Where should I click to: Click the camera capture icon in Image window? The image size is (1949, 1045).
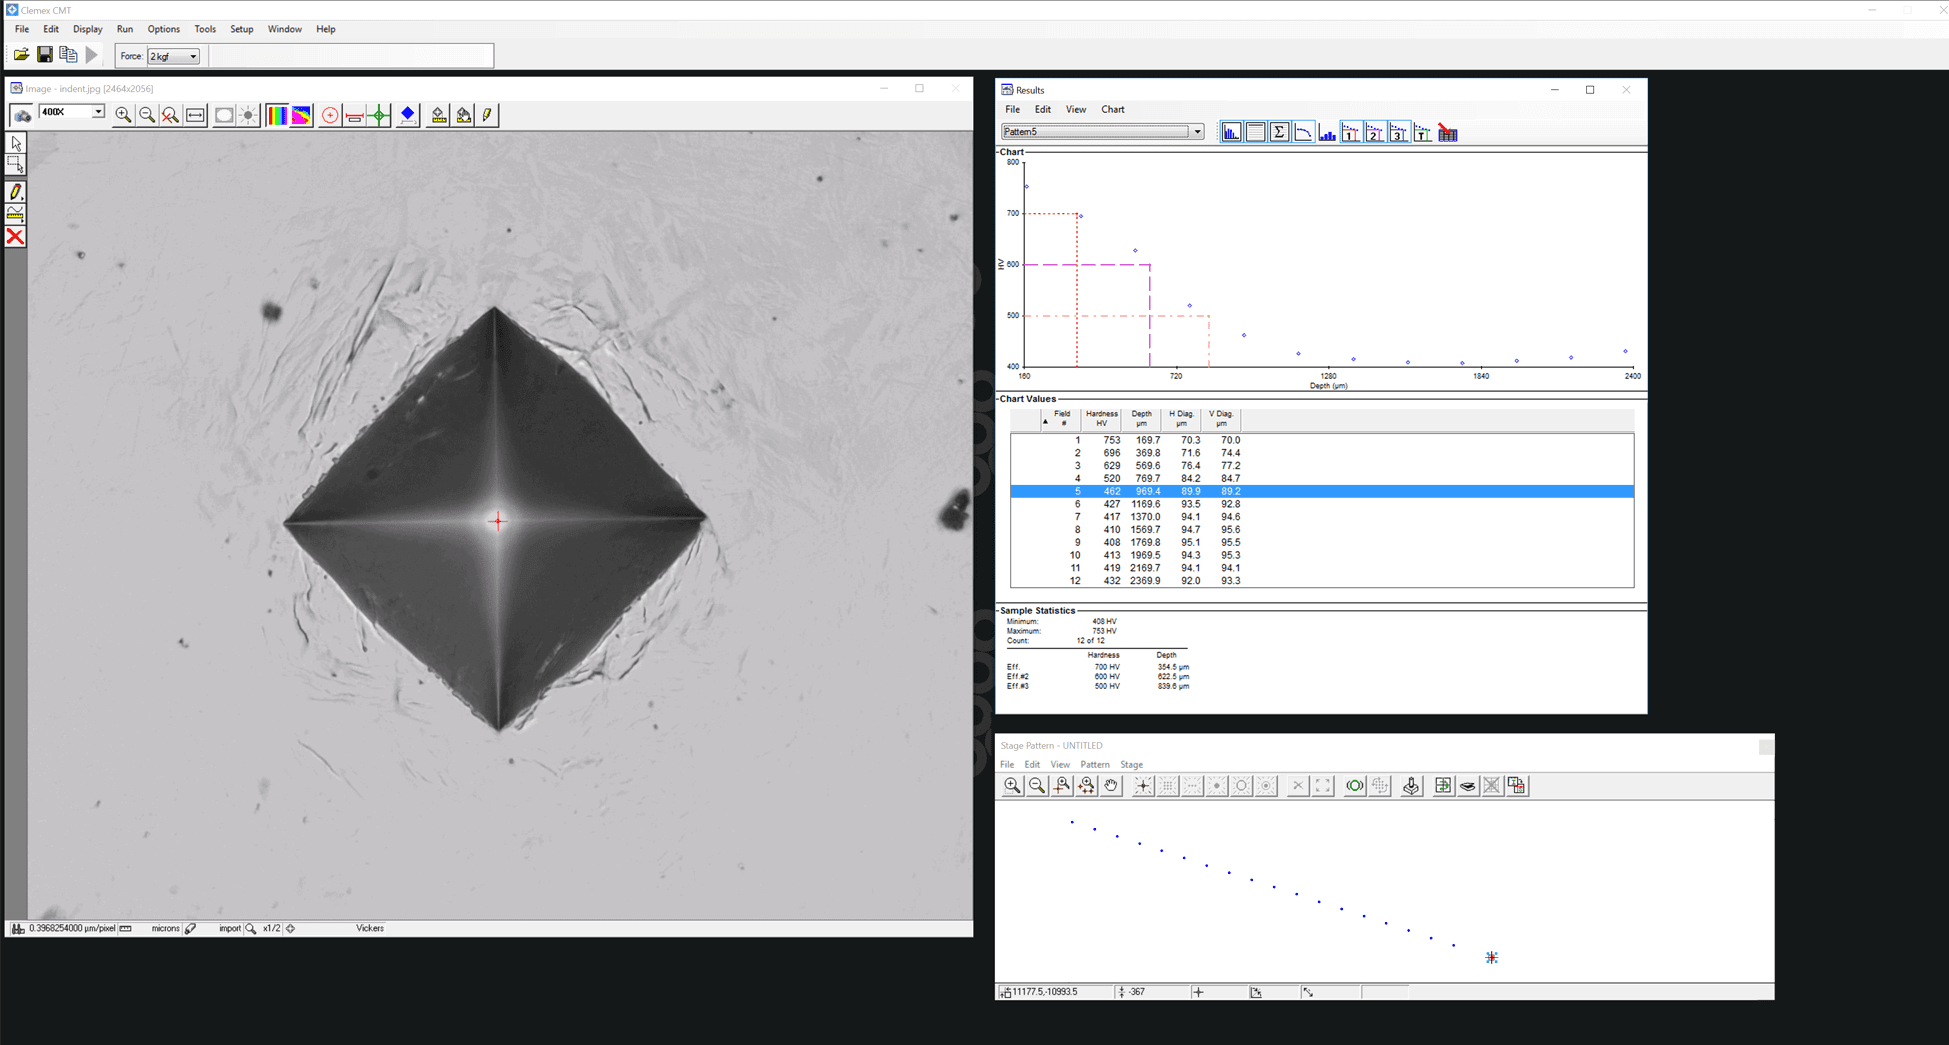pos(22,115)
